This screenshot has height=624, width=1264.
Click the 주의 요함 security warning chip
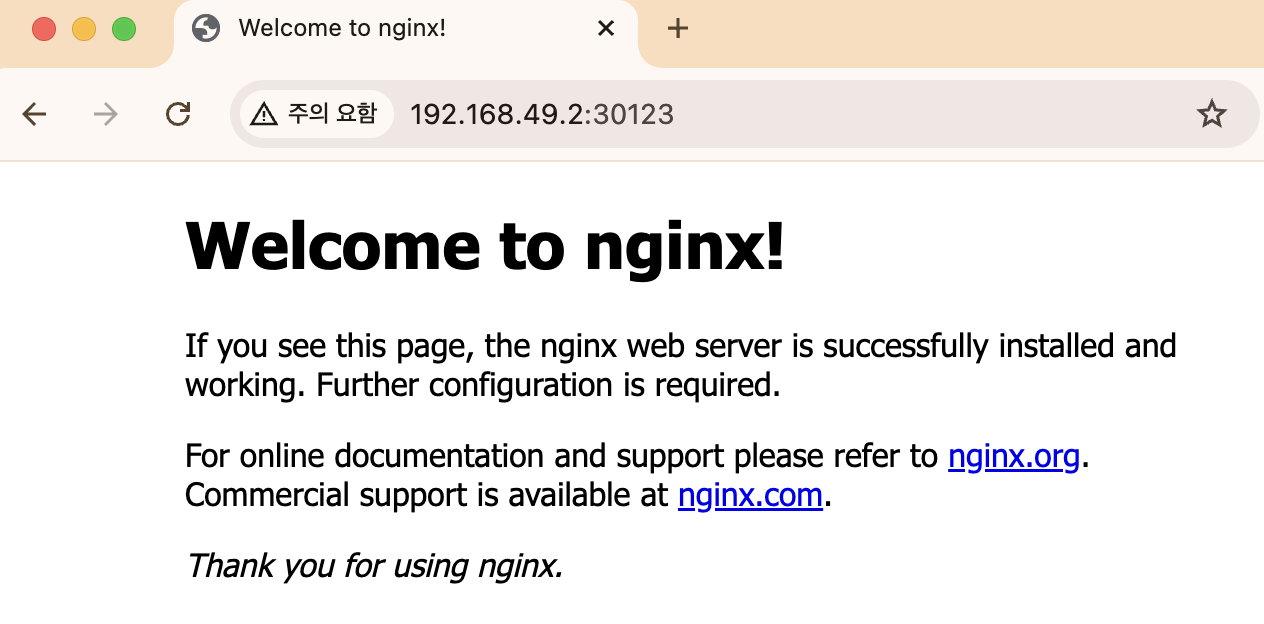coord(315,114)
